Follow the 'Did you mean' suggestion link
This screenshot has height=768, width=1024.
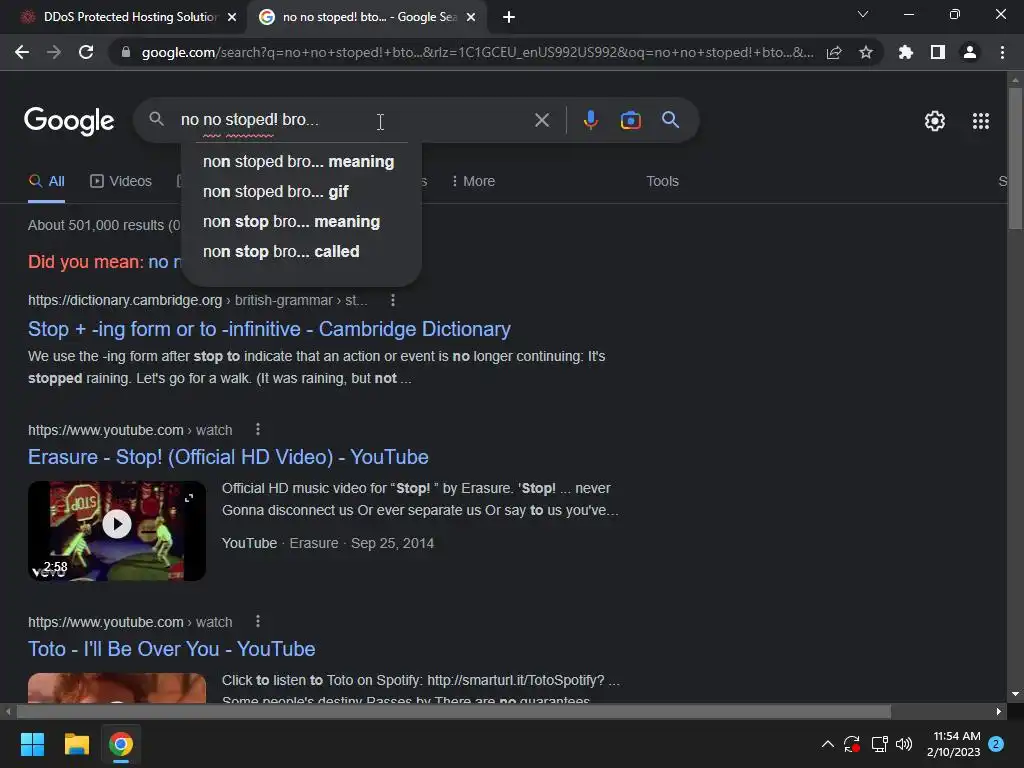[x=165, y=262]
